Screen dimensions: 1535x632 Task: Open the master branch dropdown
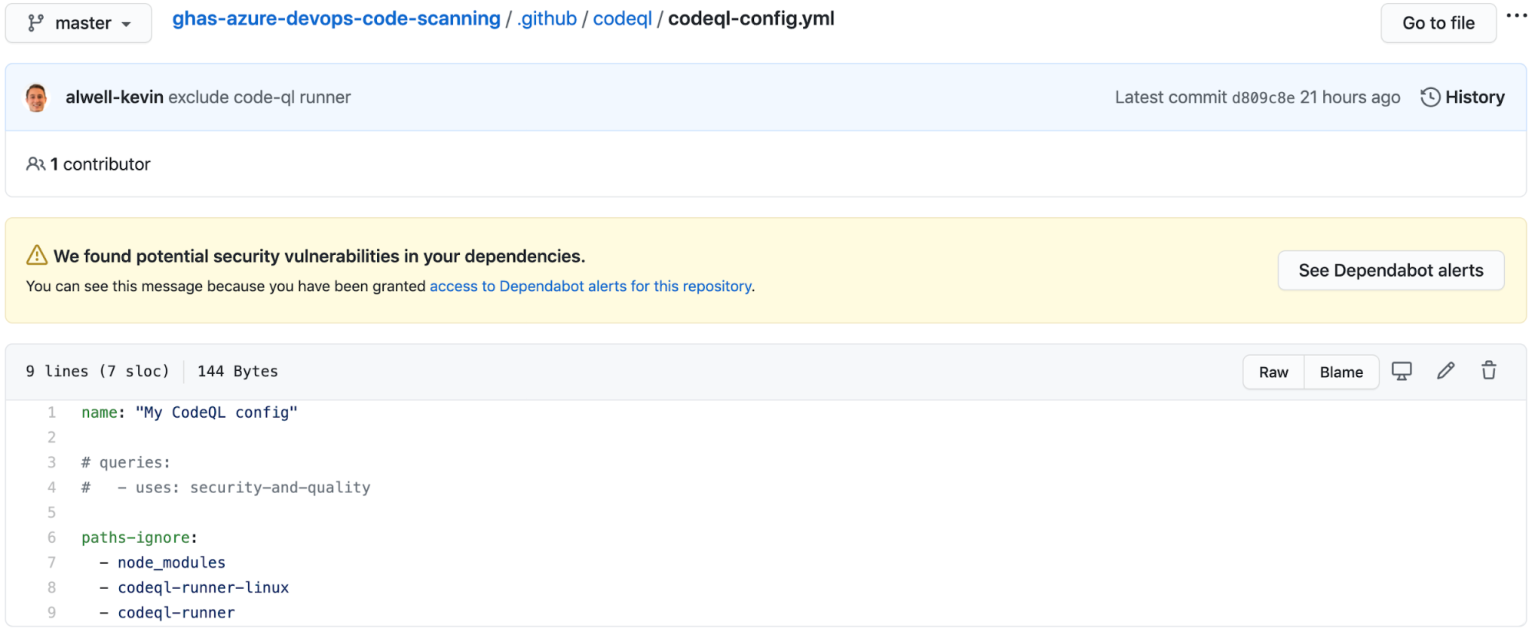pyautogui.click(x=79, y=23)
